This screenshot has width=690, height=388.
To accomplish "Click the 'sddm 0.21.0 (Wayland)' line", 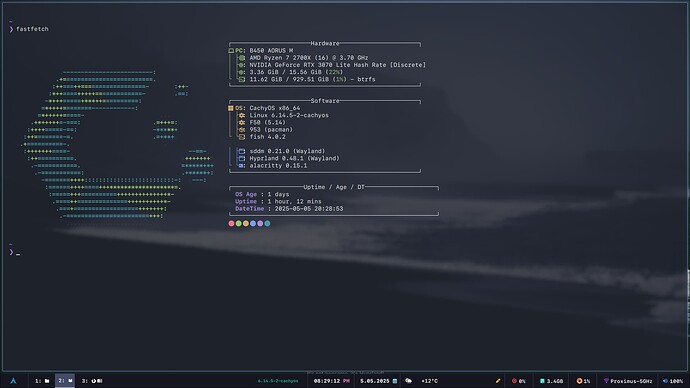I will (282, 151).
